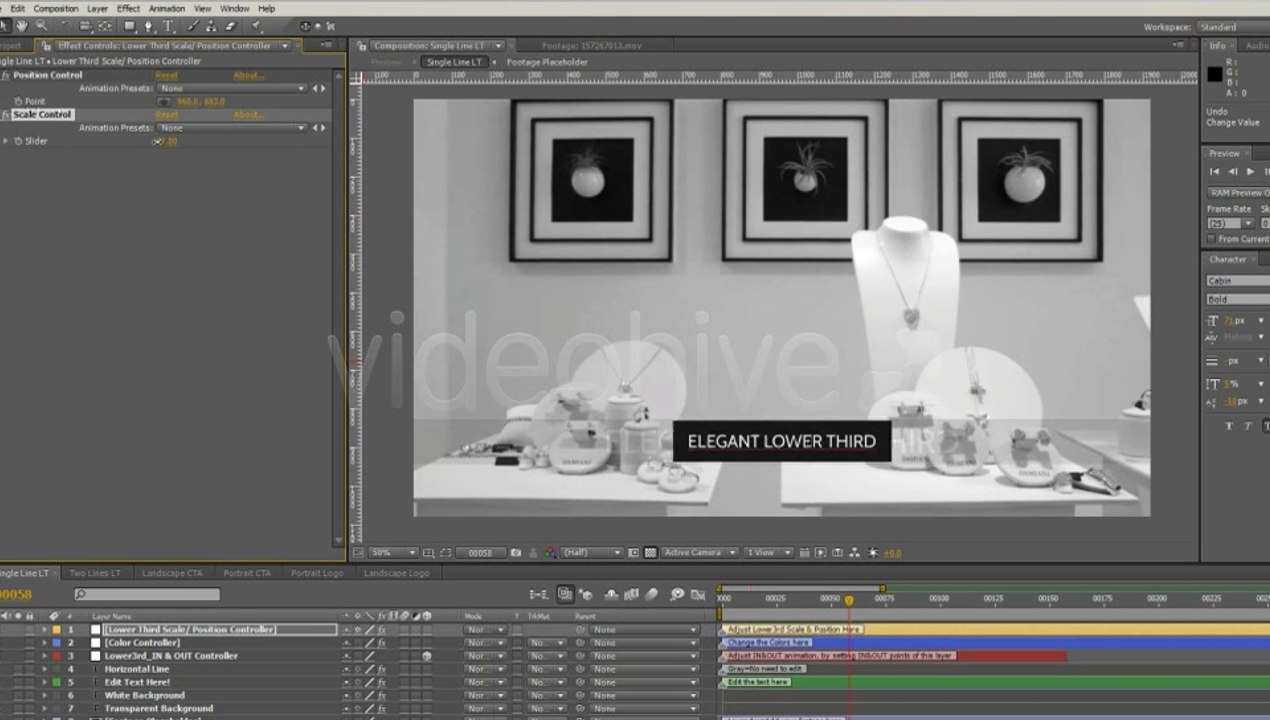Toggle 3D switch for Lower3rd_IN & OUT Controller
This screenshot has height=720, width=1270.
coord(427,656)
